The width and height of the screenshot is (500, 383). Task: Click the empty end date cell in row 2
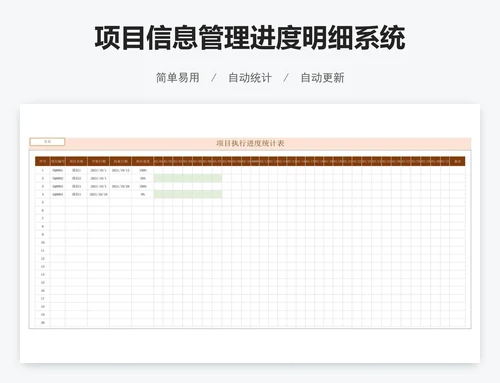click(x=120, y=178)
